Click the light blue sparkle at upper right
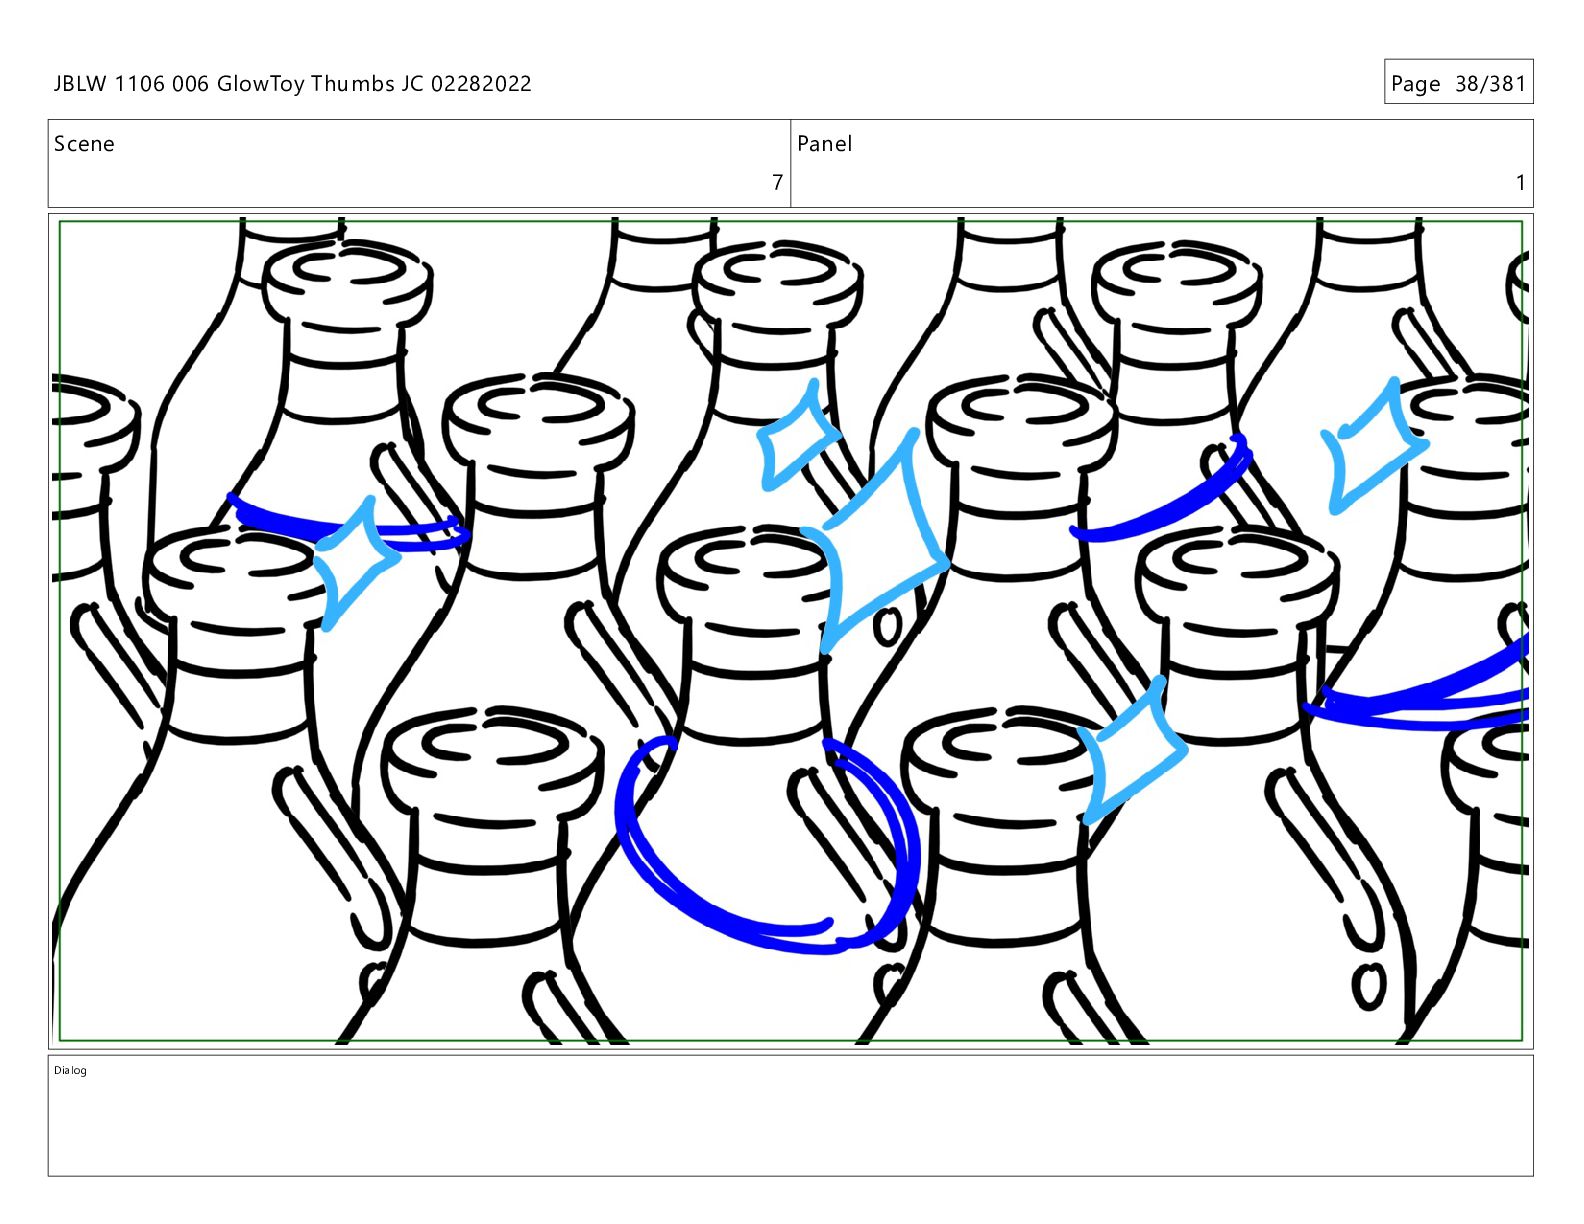1584x1224 pixels. click(x=1372, y=446)
